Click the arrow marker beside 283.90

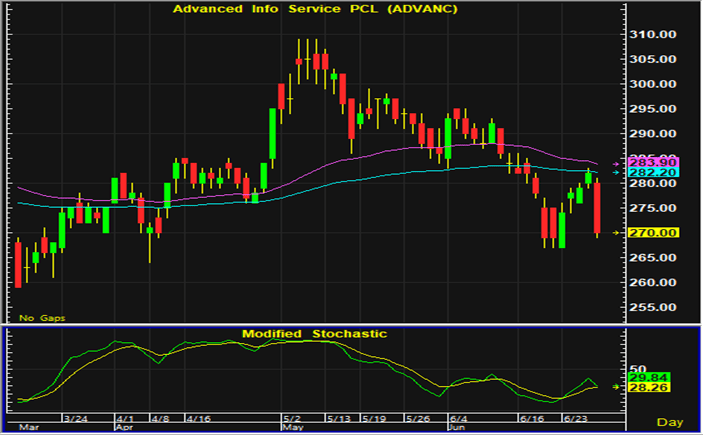tap(615, 162)
